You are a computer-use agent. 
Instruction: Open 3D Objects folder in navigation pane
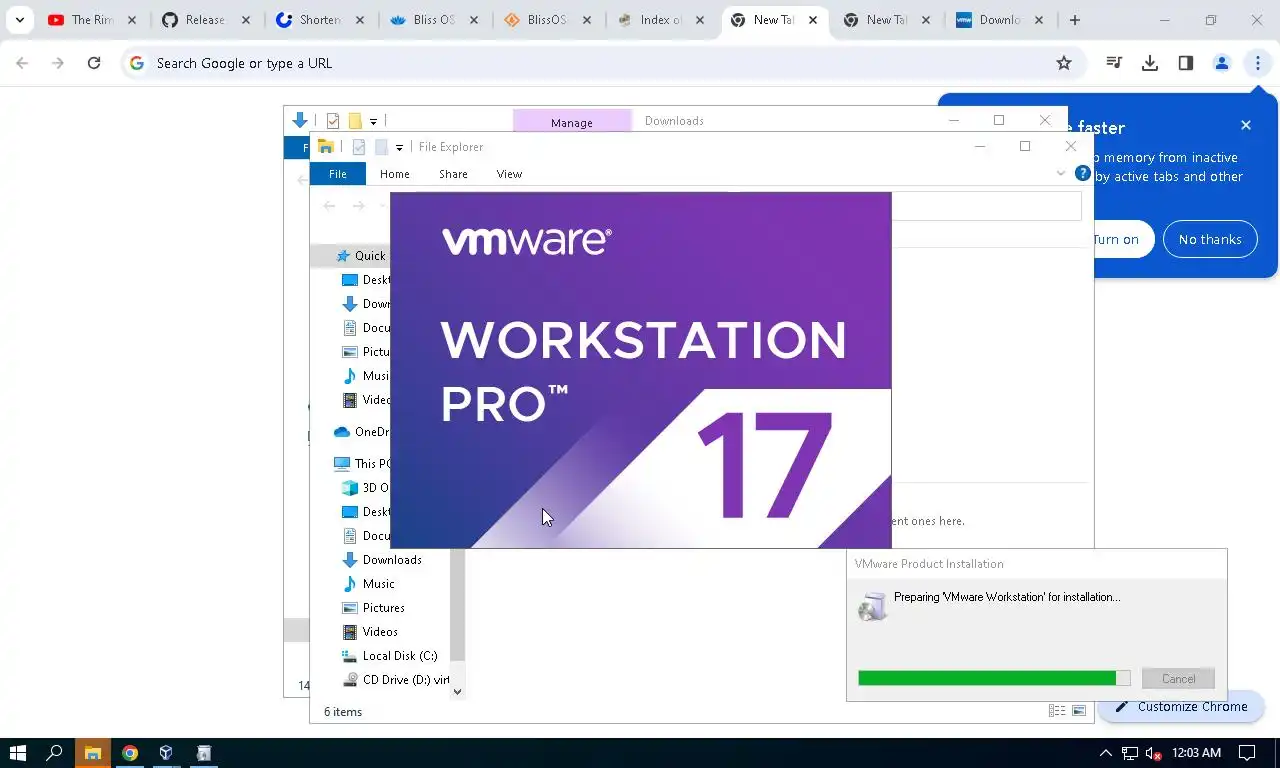pos(364,488)
